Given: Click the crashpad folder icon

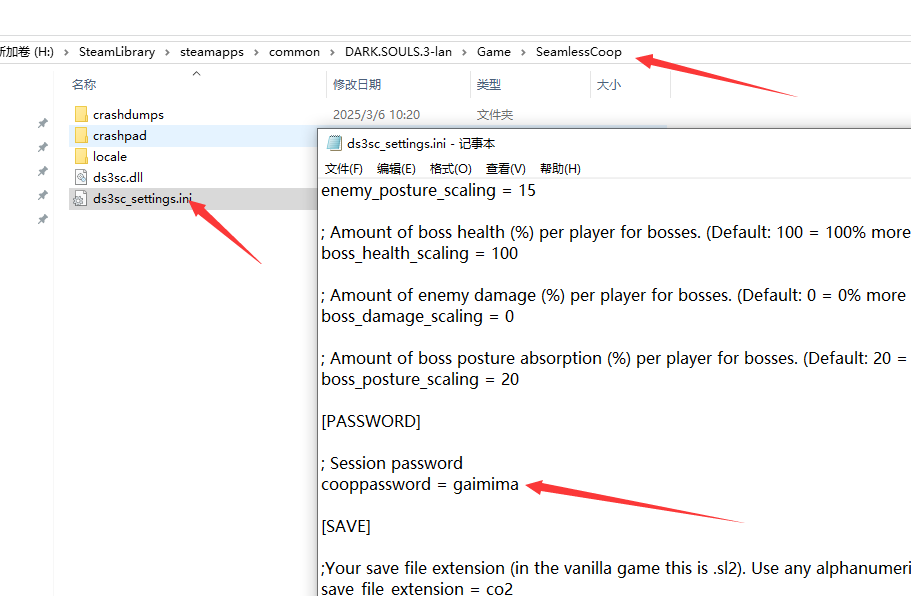Looking at the screenshot, I should click(x=81, y=136).
